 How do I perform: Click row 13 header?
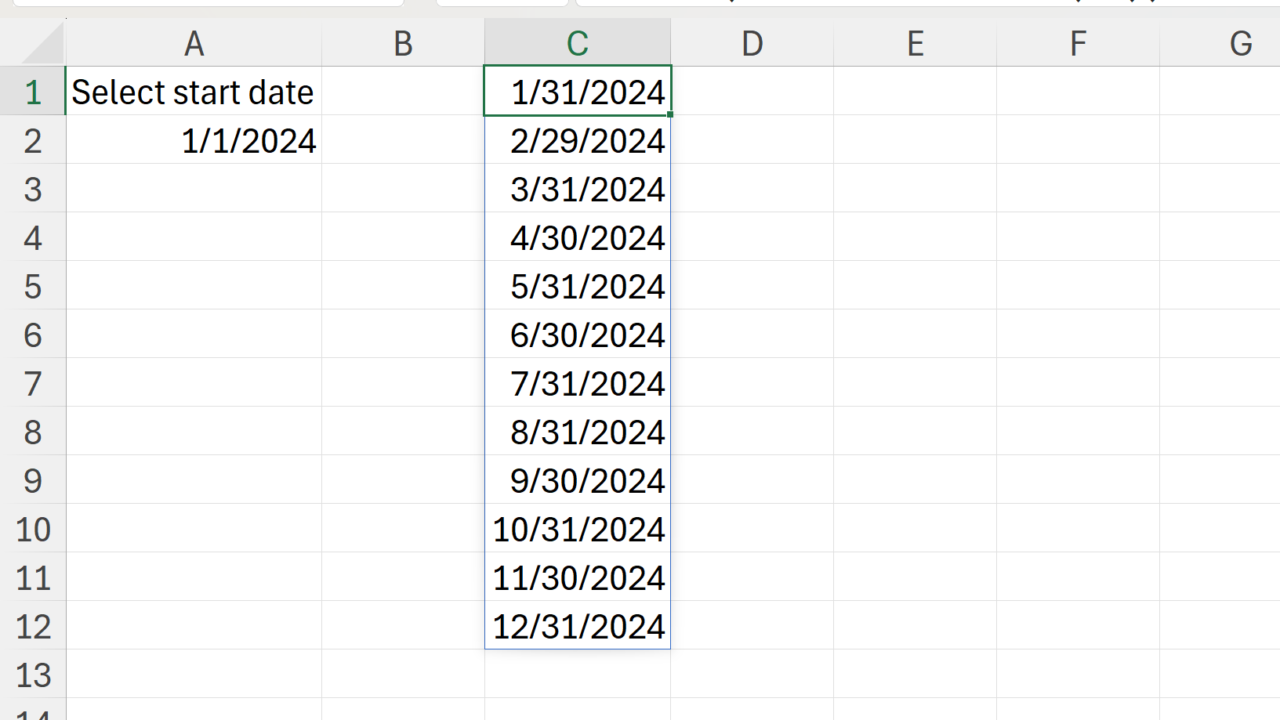[33, 675]
